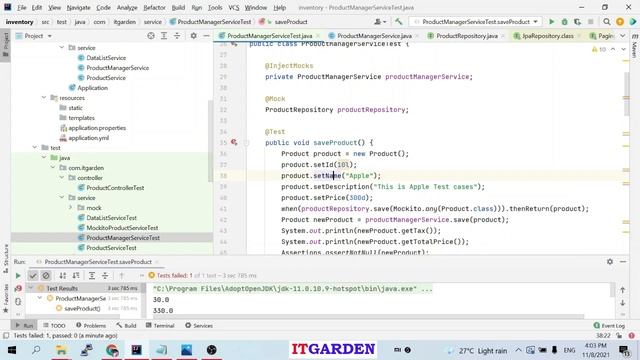
Task: Rerun failed tests icon in Run panel
Action: (18, 289)
